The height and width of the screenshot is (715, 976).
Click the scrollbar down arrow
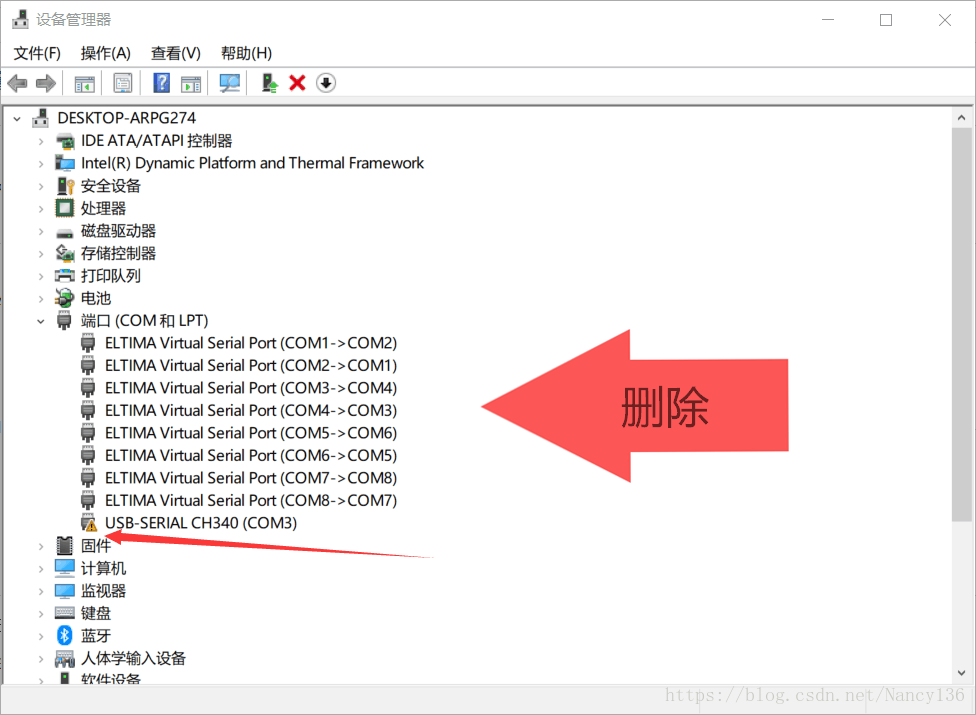point(961,673)
